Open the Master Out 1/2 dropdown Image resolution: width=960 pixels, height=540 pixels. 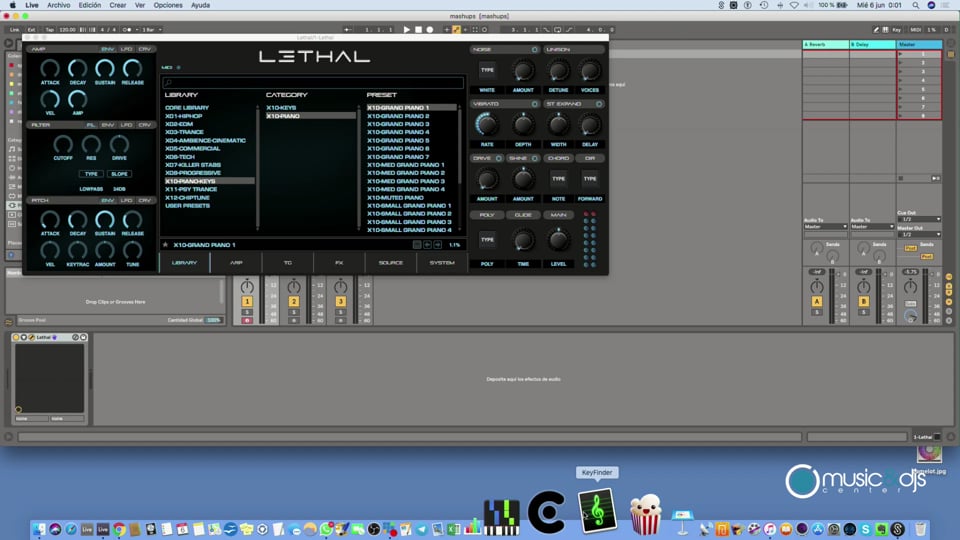(x=919, y=234)
